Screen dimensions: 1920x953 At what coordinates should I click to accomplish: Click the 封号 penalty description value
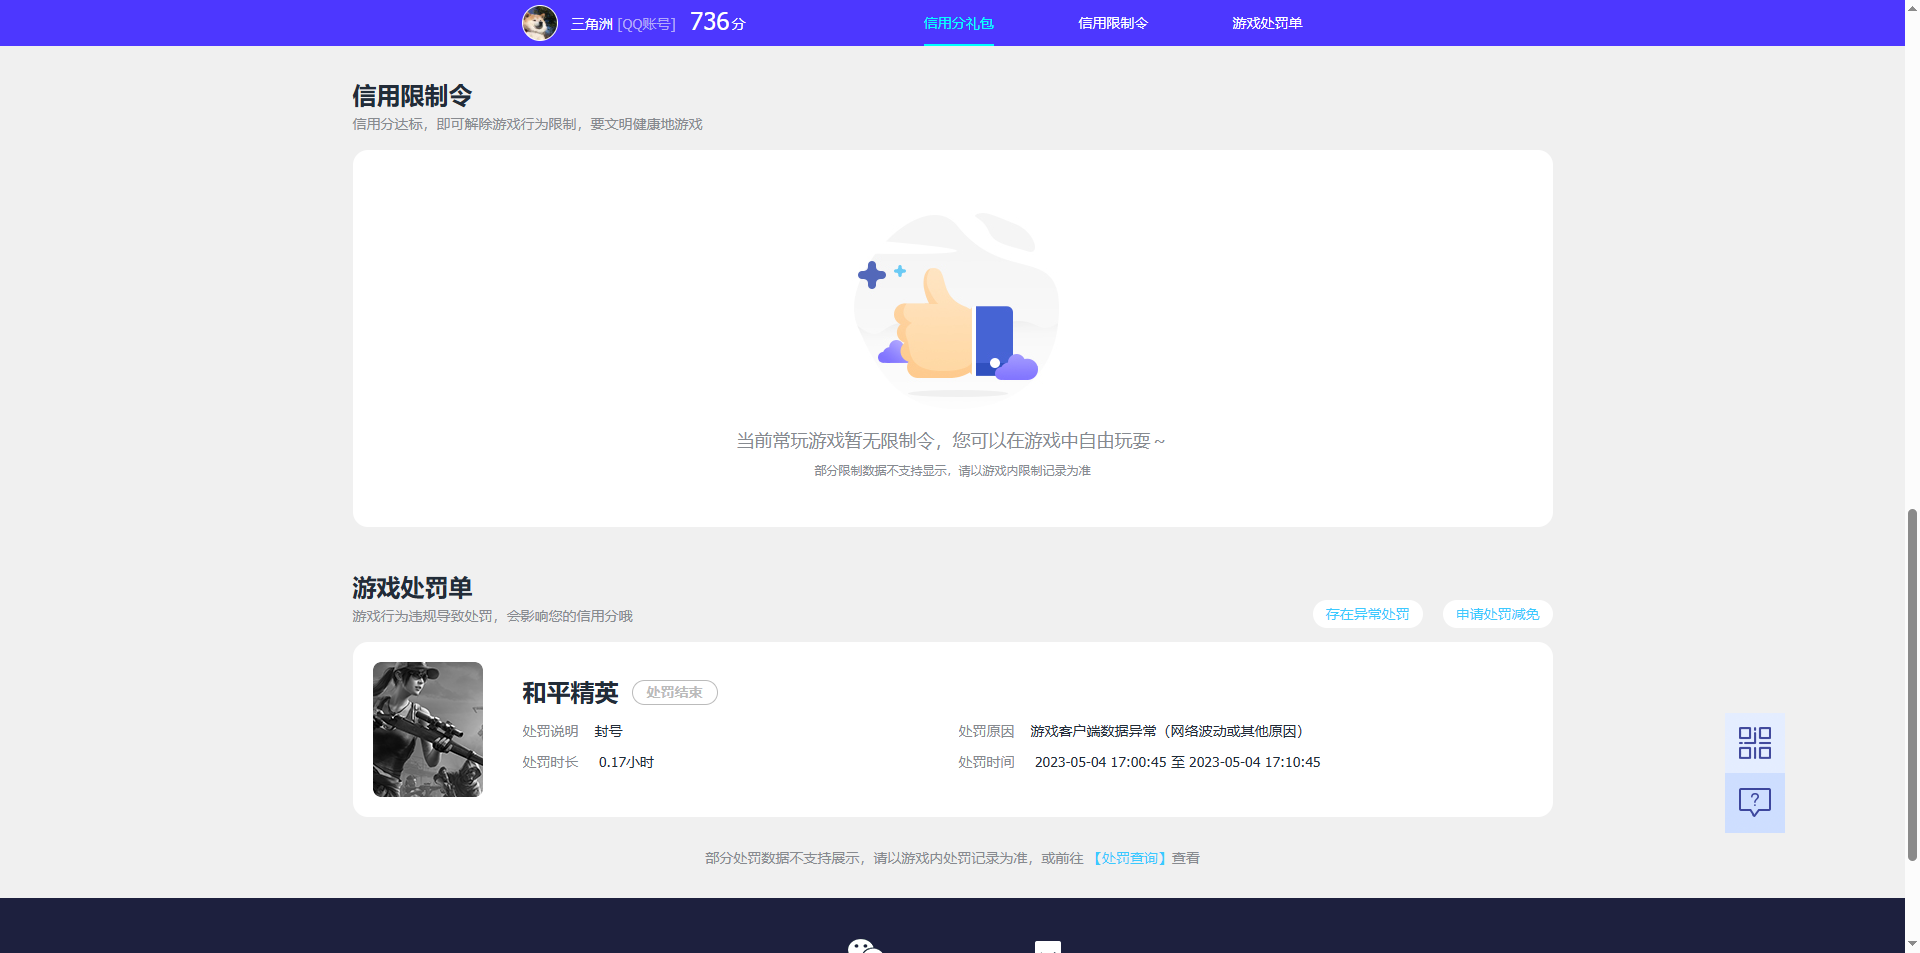pos(608,731)
